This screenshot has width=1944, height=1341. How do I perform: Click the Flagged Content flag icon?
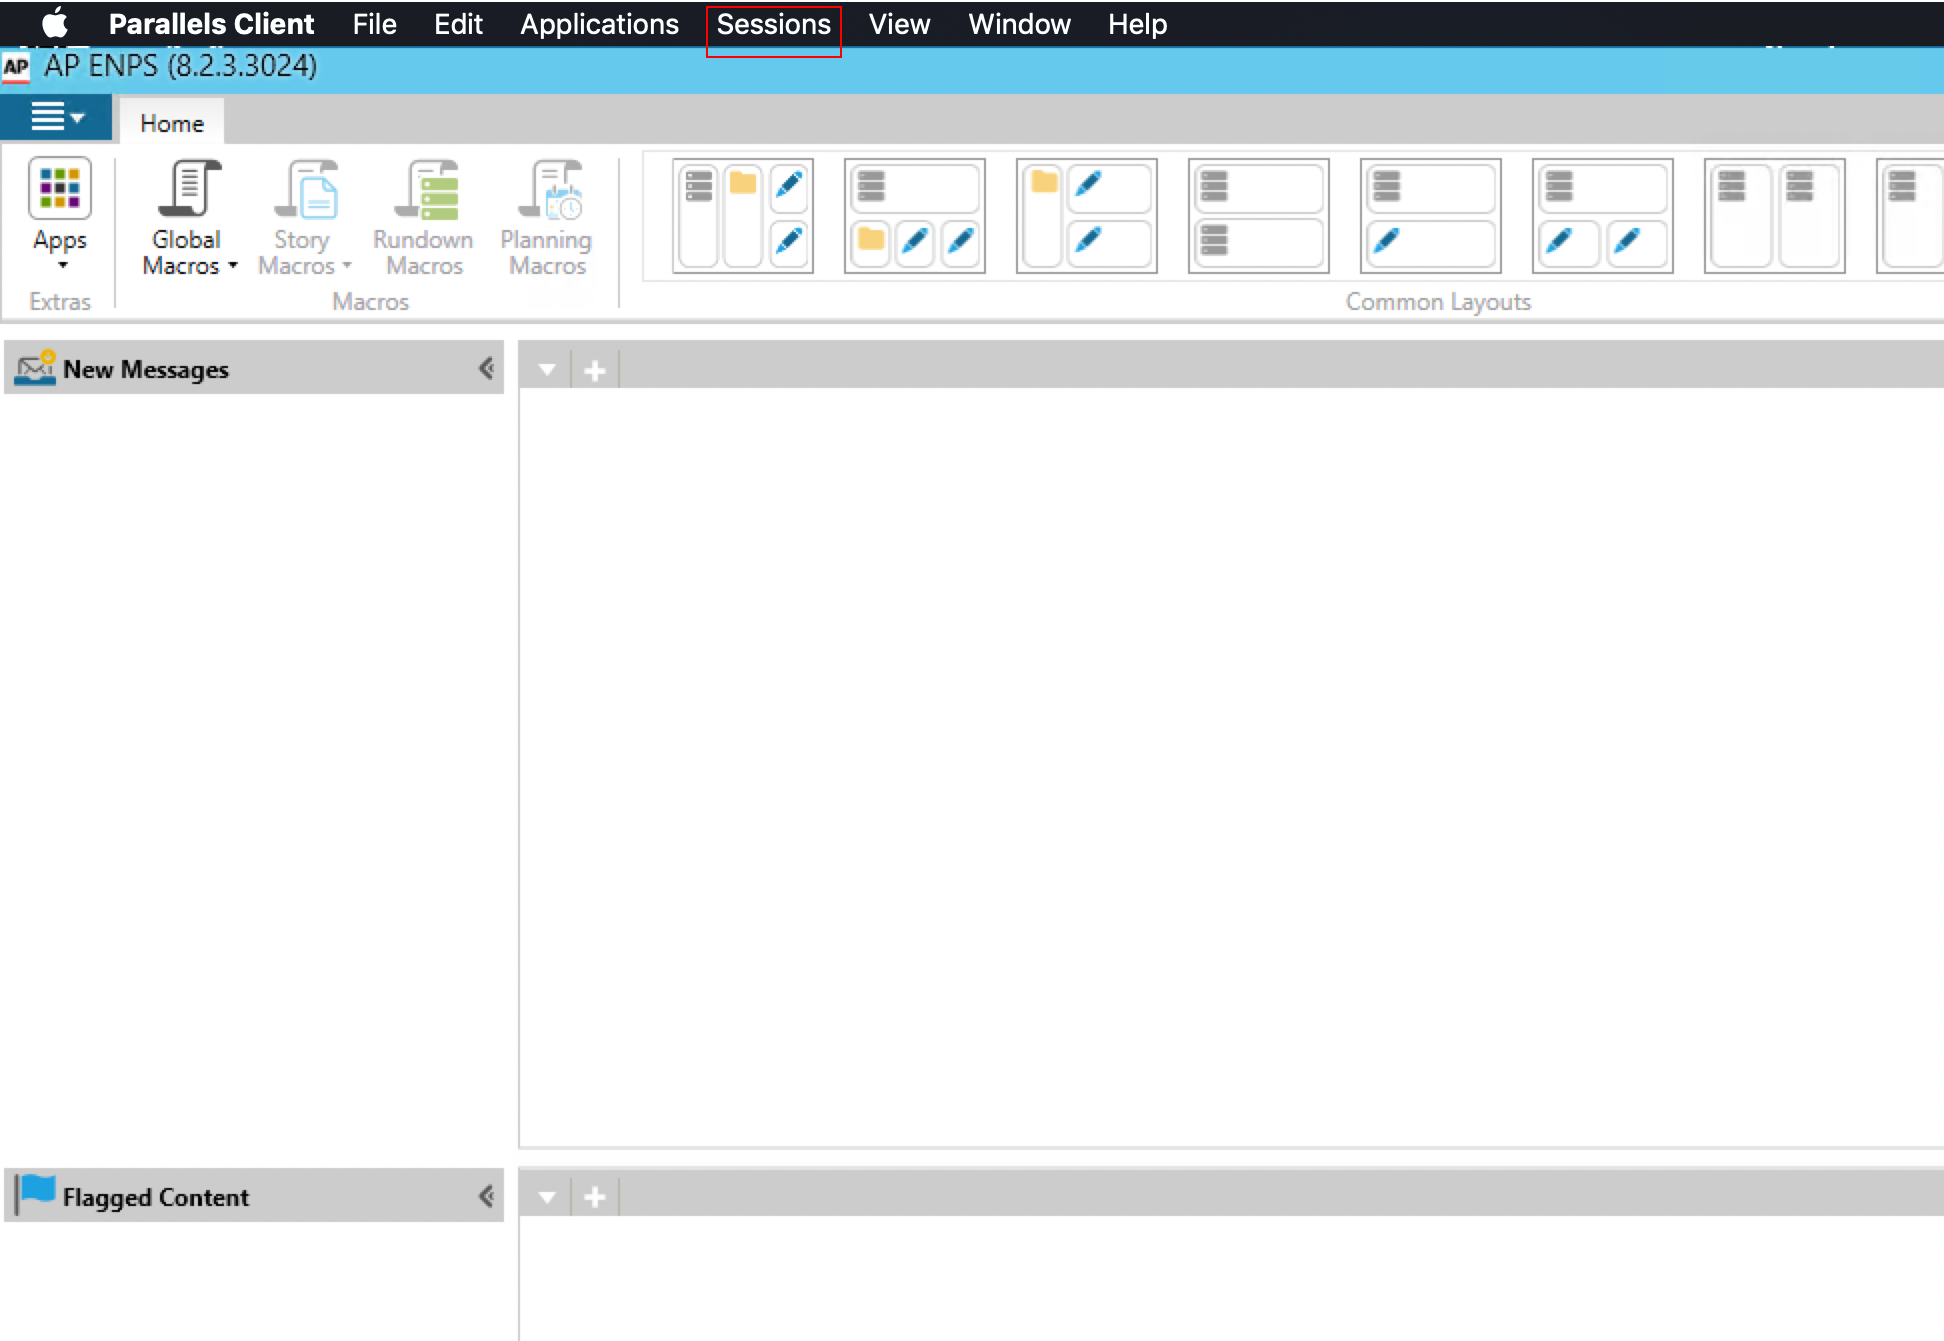(36, 1194)
